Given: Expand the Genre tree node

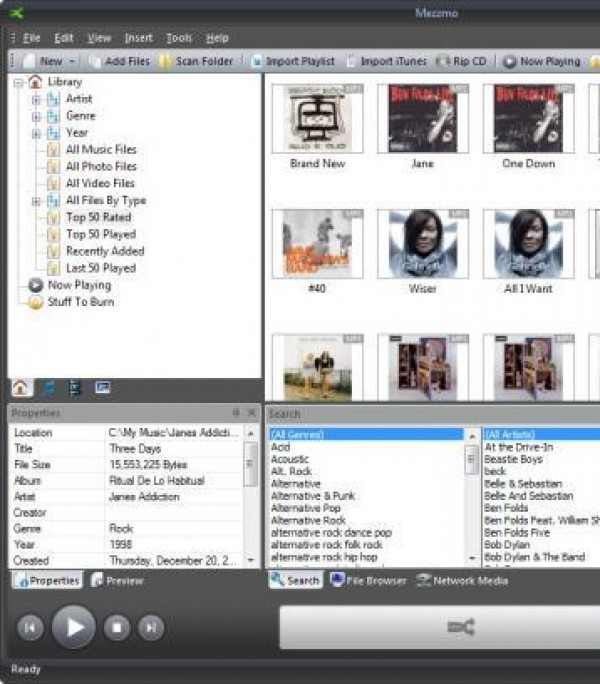Looking at the screenshot, I should pyautogui.click(x=36, y=116).
